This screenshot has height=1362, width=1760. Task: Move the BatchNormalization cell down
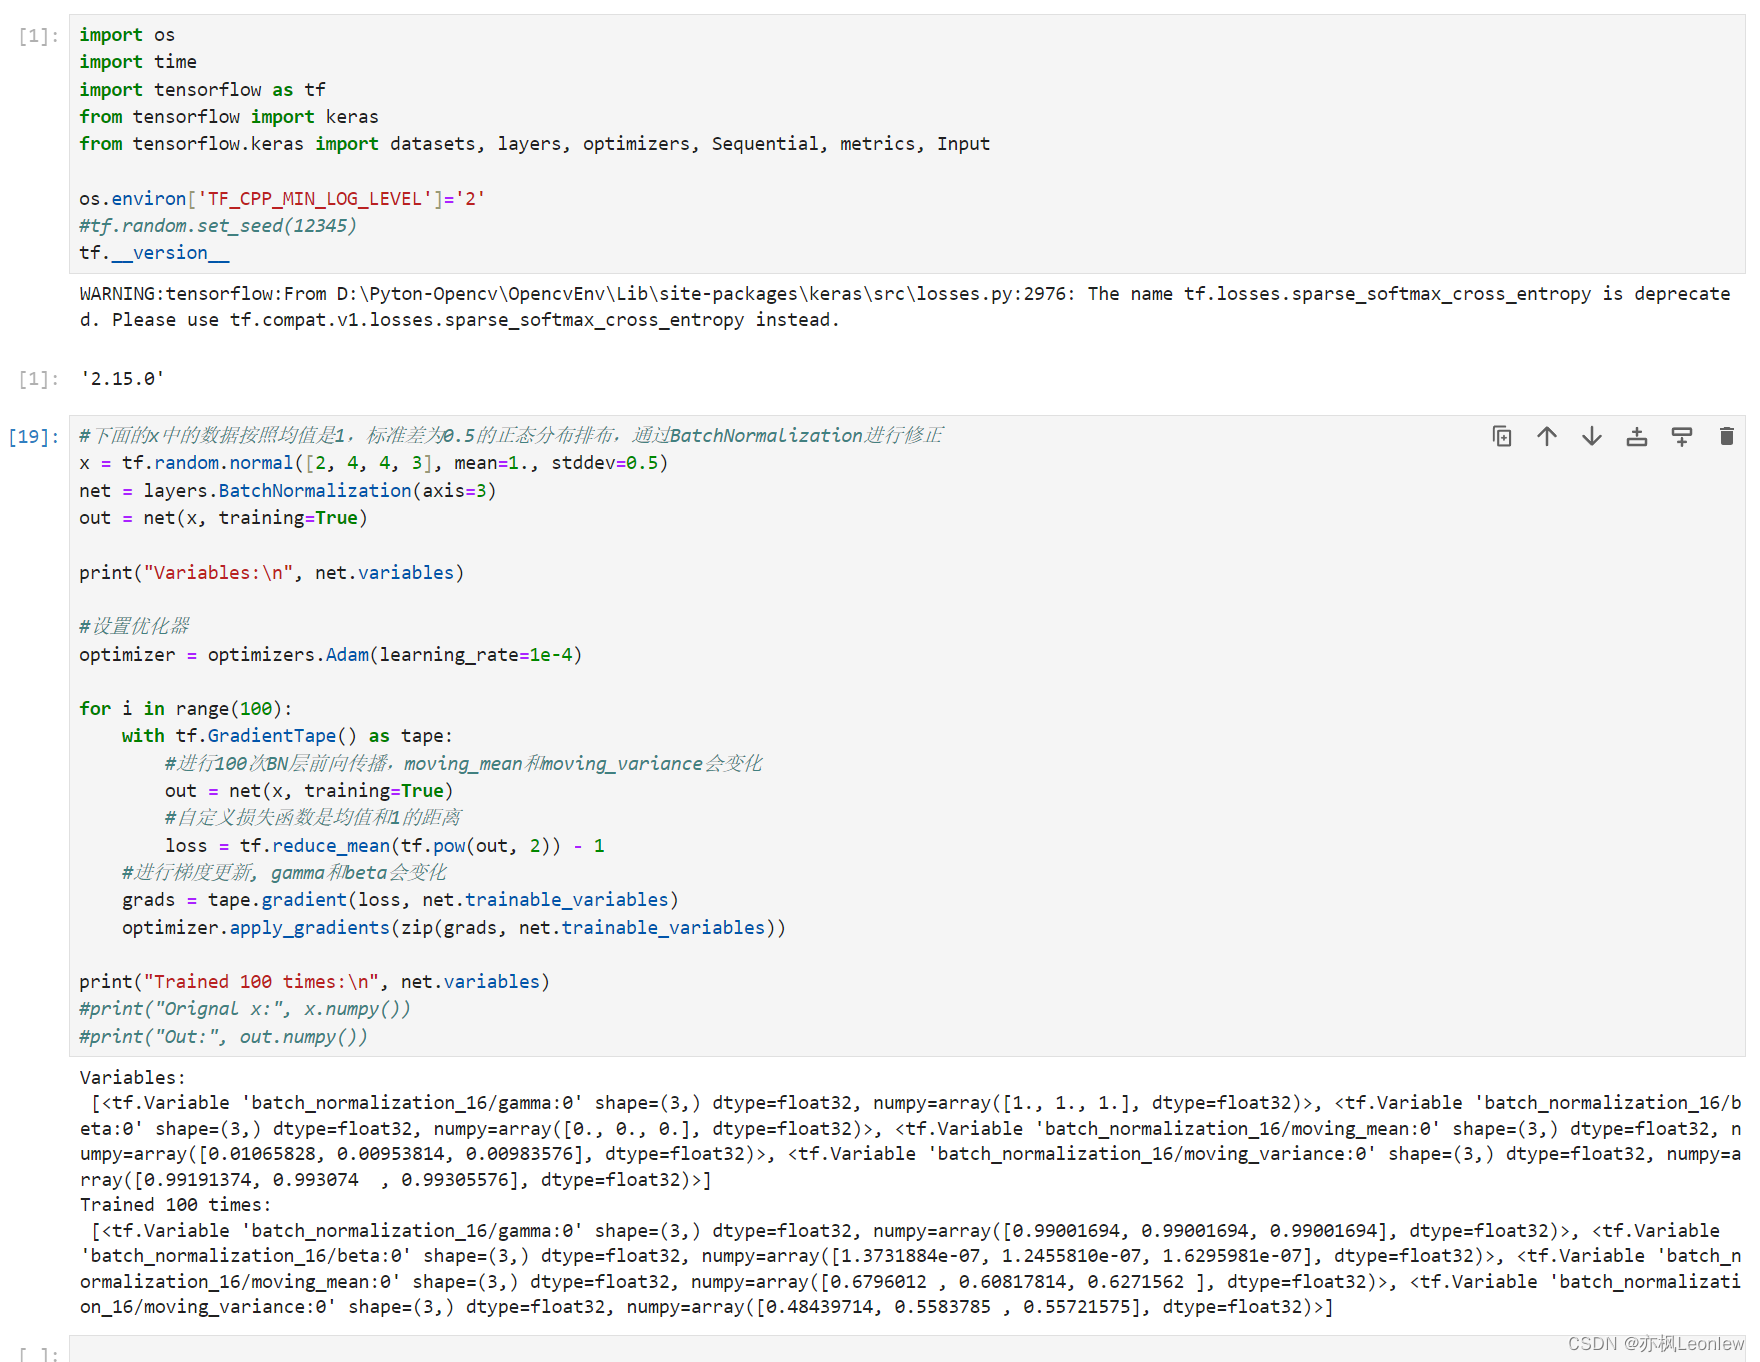[x=1592, y=436]
